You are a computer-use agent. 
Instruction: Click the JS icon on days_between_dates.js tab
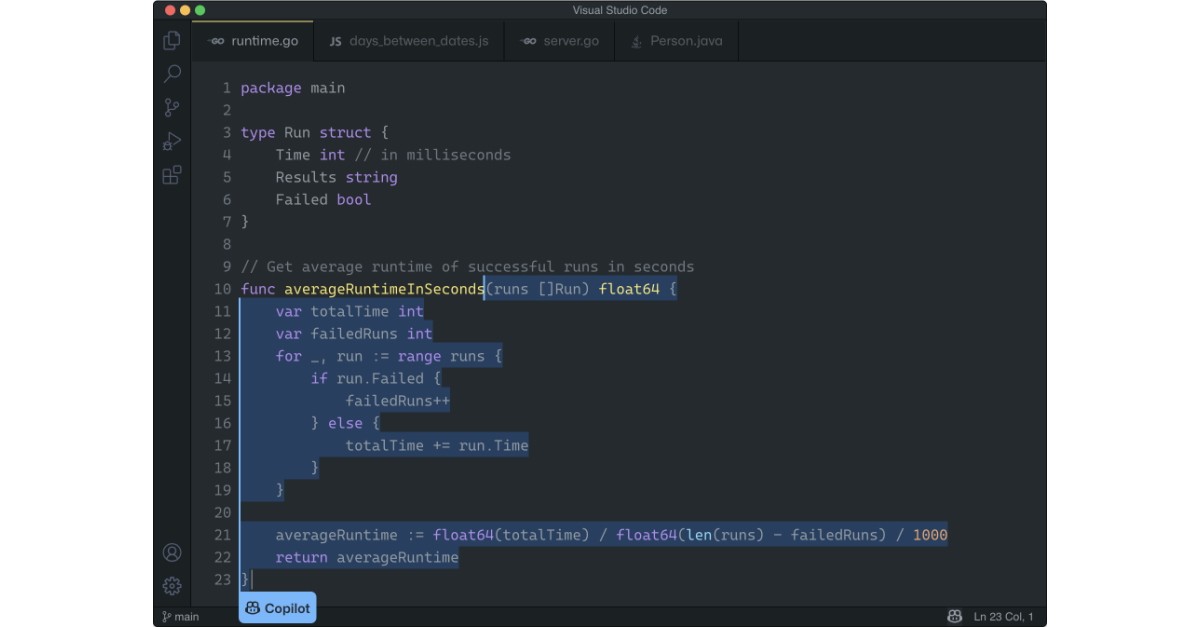(336, 41)
